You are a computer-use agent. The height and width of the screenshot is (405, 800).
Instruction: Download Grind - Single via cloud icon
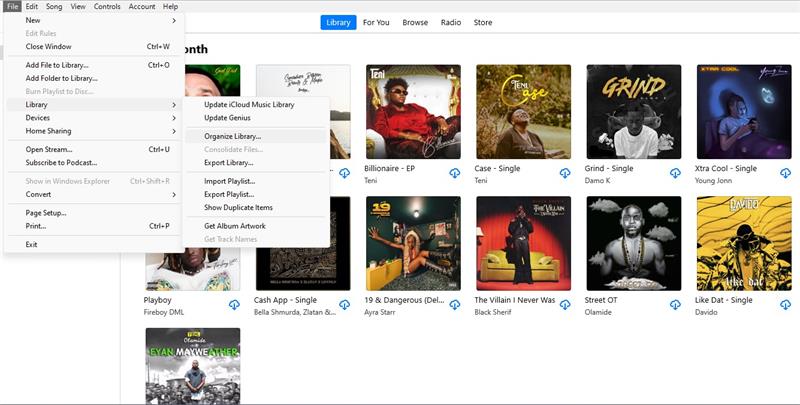pos(675,173)
